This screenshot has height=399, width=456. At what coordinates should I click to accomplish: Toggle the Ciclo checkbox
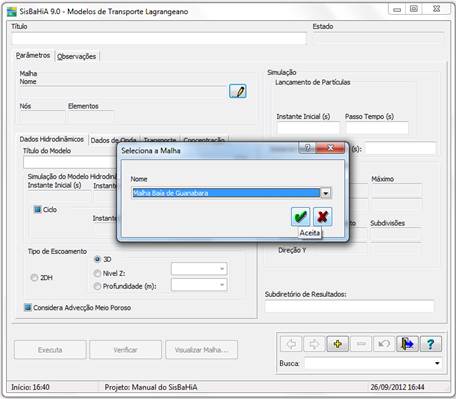pyautogui.click(x=38, y=209)
